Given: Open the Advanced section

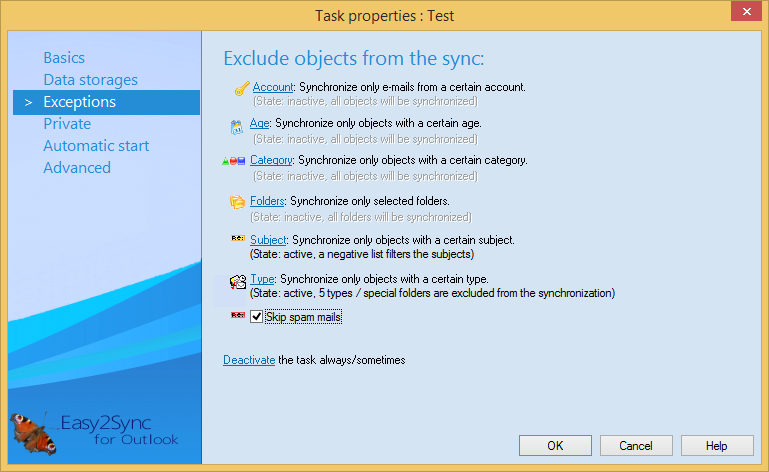Looking at the screenshot, I should 77,168.
